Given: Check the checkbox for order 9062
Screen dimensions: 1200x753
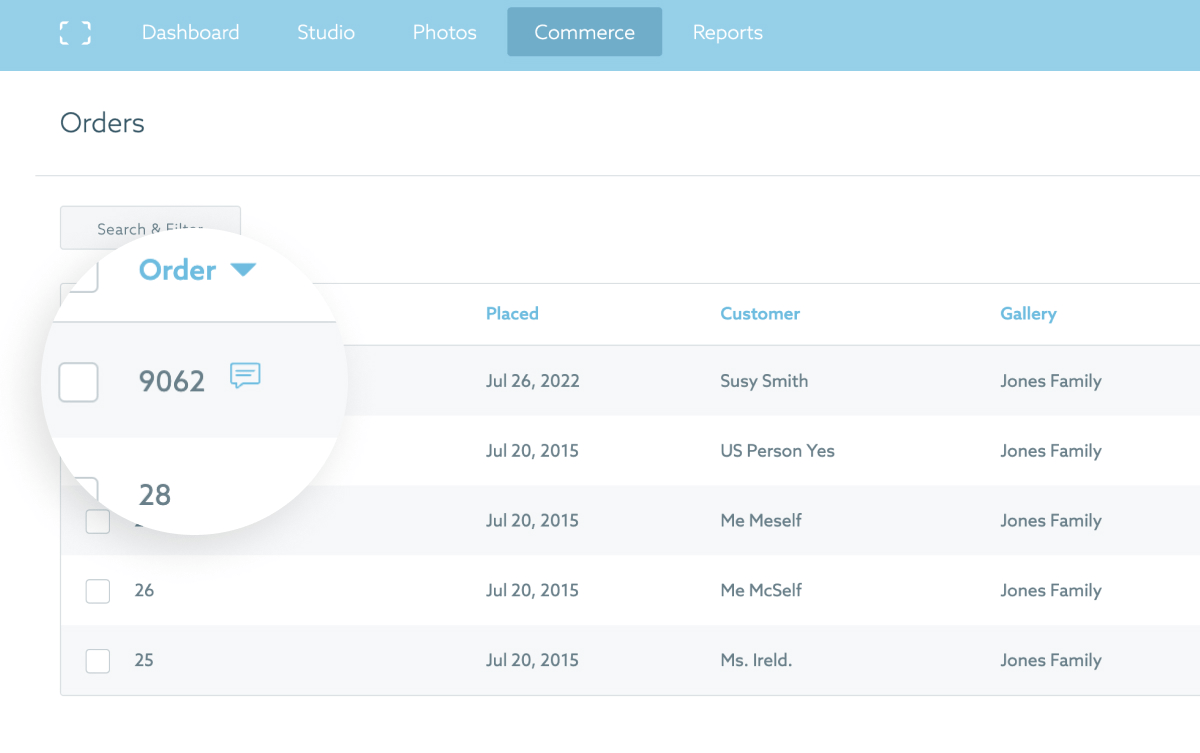Looking at the screenshot, I should point(79,382).
